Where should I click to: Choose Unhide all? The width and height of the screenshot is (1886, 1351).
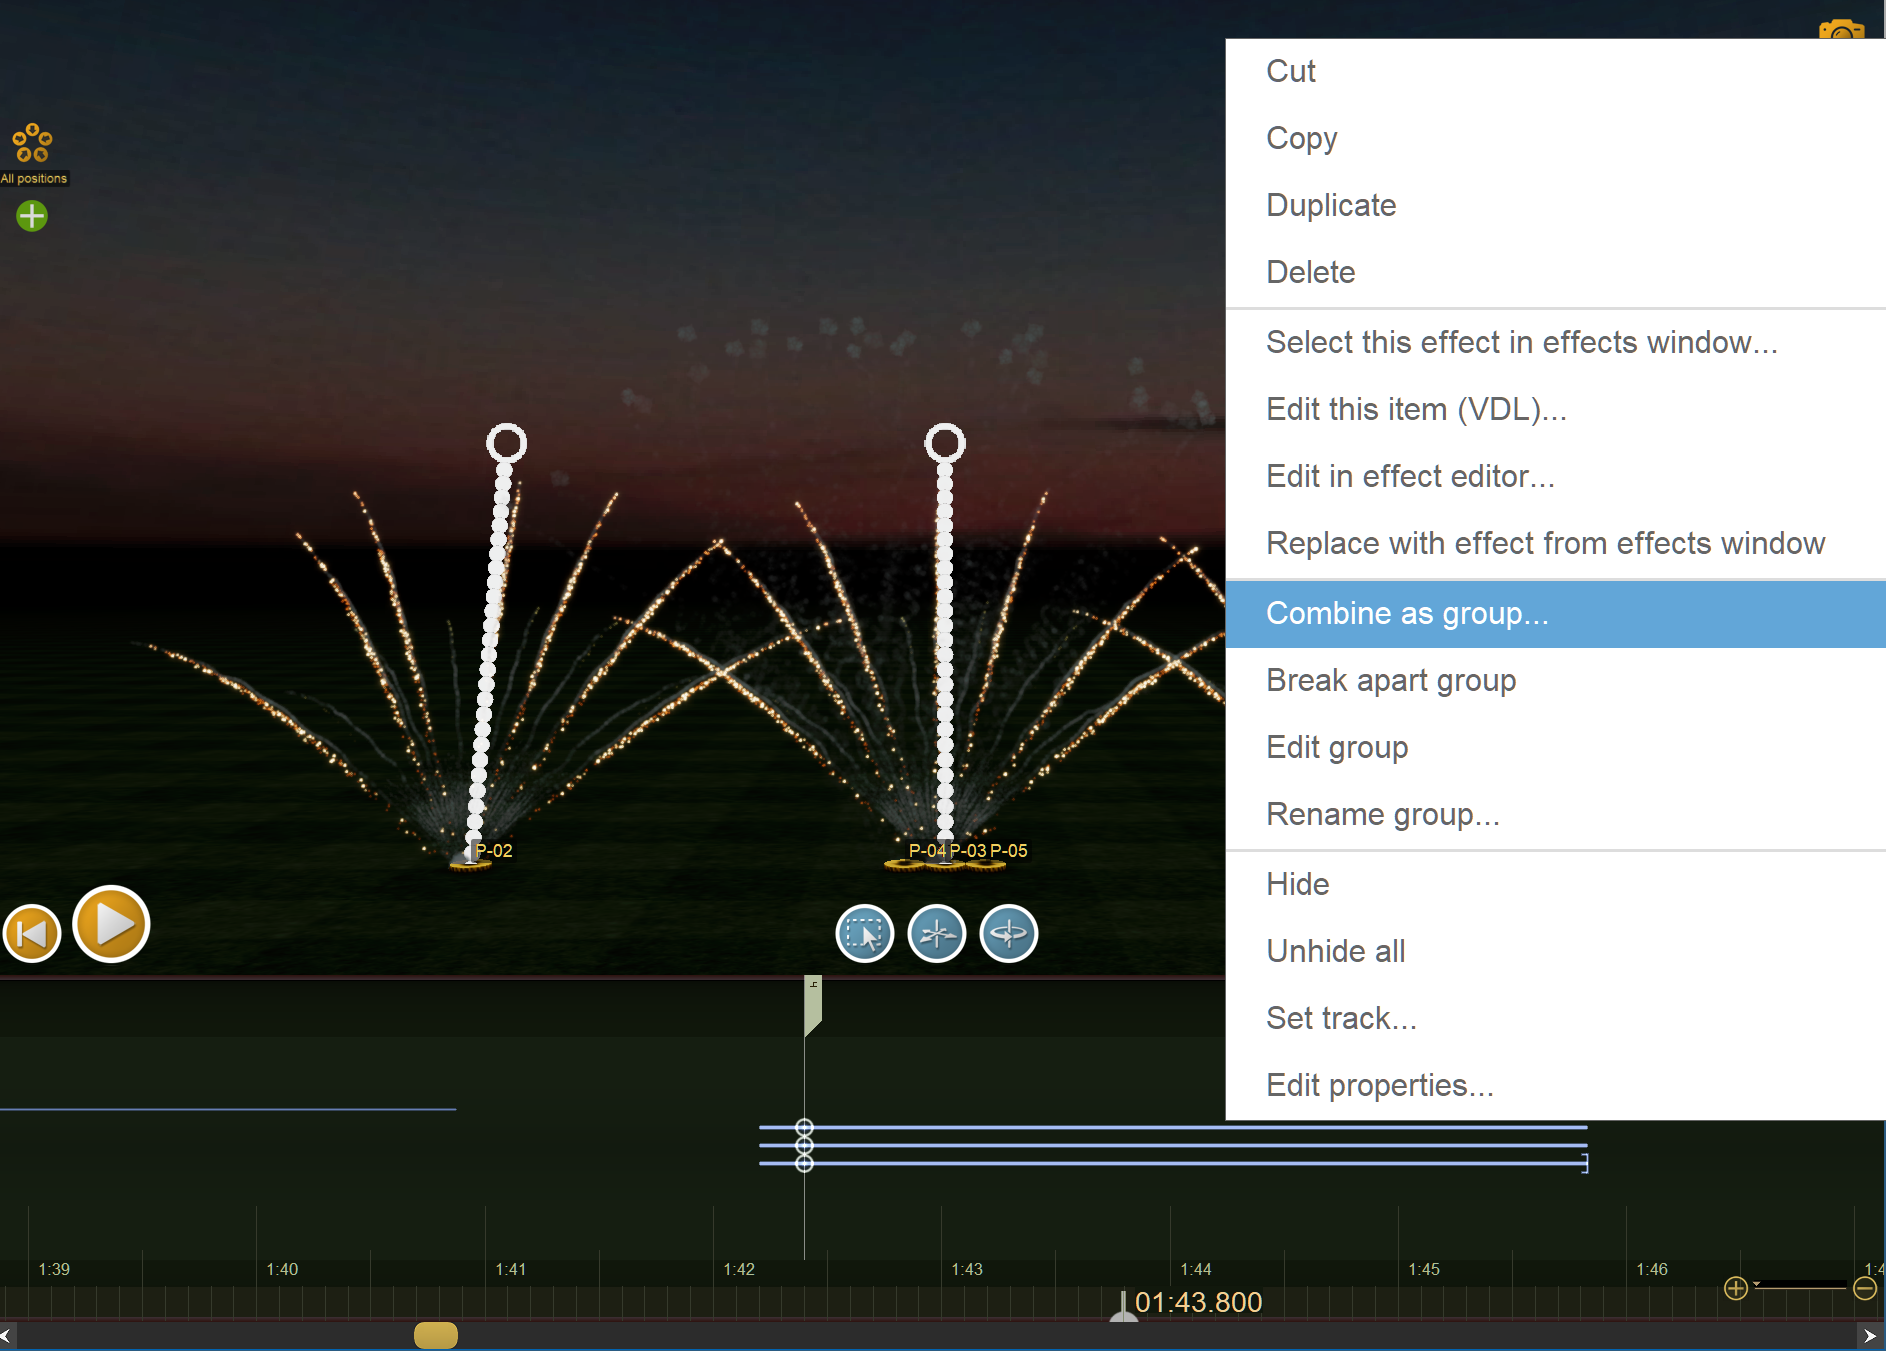(1556, 952)
